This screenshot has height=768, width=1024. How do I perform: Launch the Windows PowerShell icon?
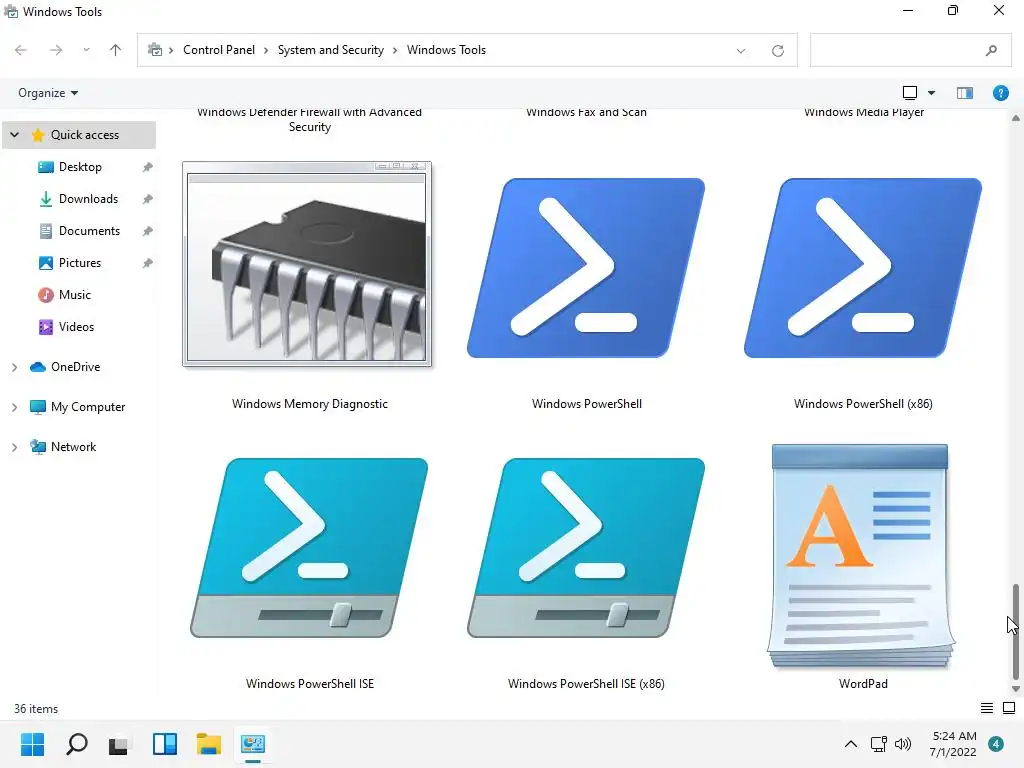click(x=586, y=268)
